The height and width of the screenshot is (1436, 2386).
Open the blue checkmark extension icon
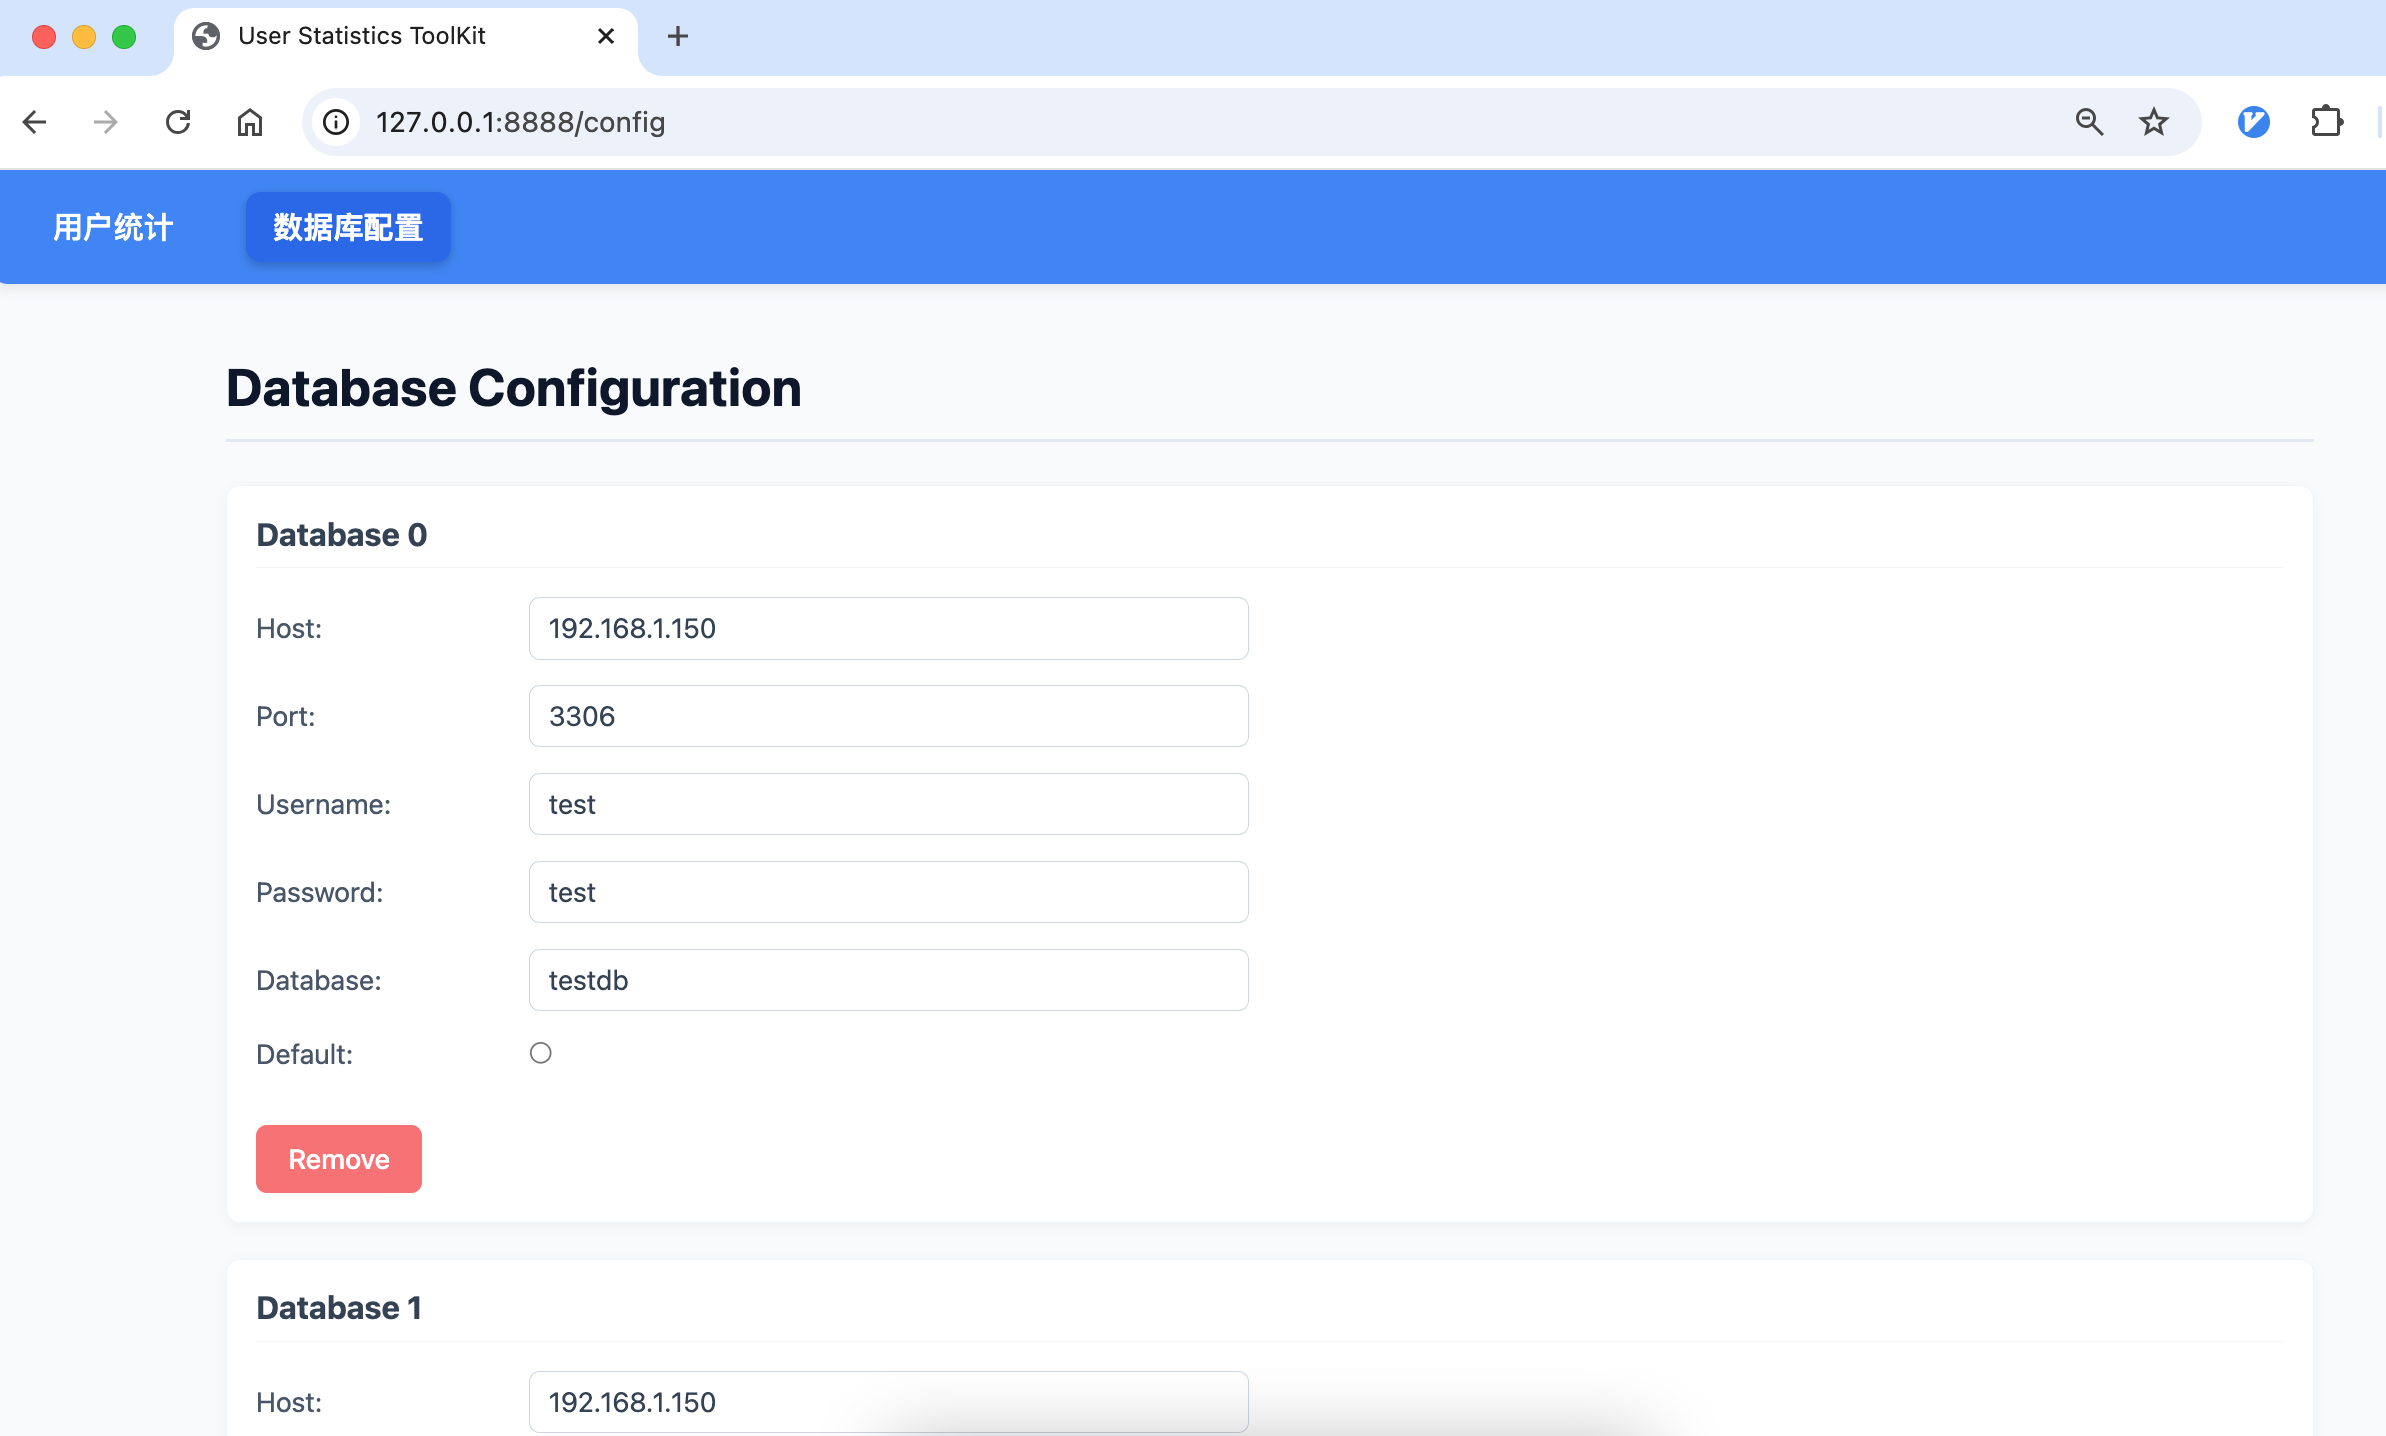2253,122
